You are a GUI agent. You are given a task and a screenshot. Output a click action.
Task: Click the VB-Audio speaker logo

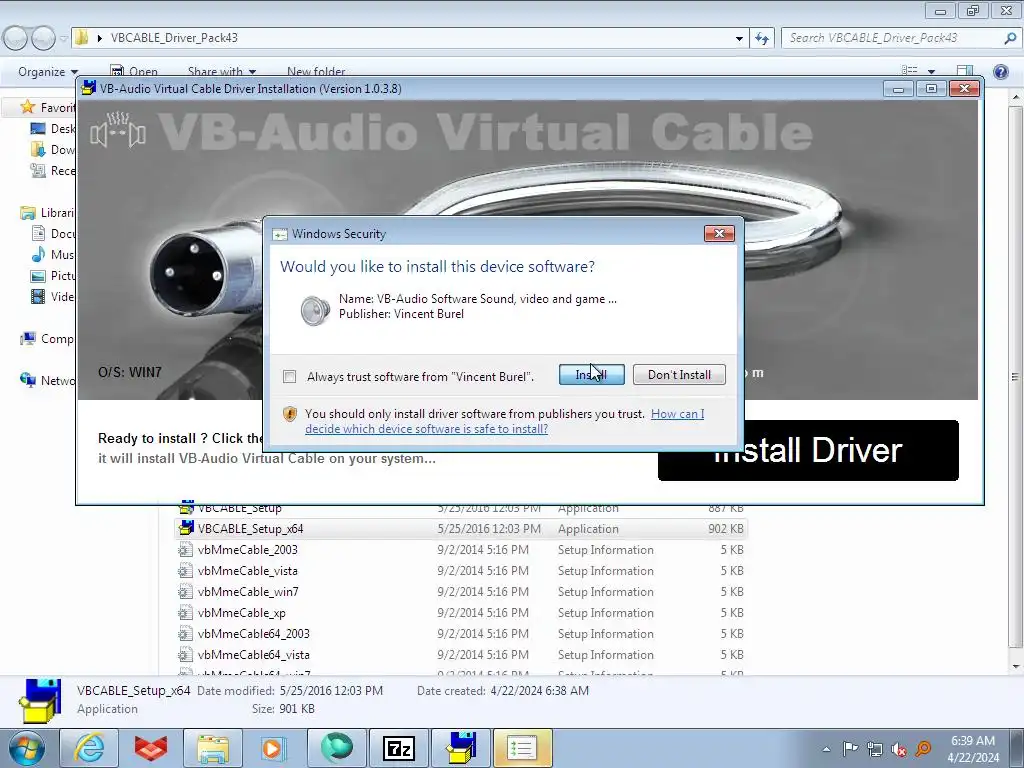point(118,131)
